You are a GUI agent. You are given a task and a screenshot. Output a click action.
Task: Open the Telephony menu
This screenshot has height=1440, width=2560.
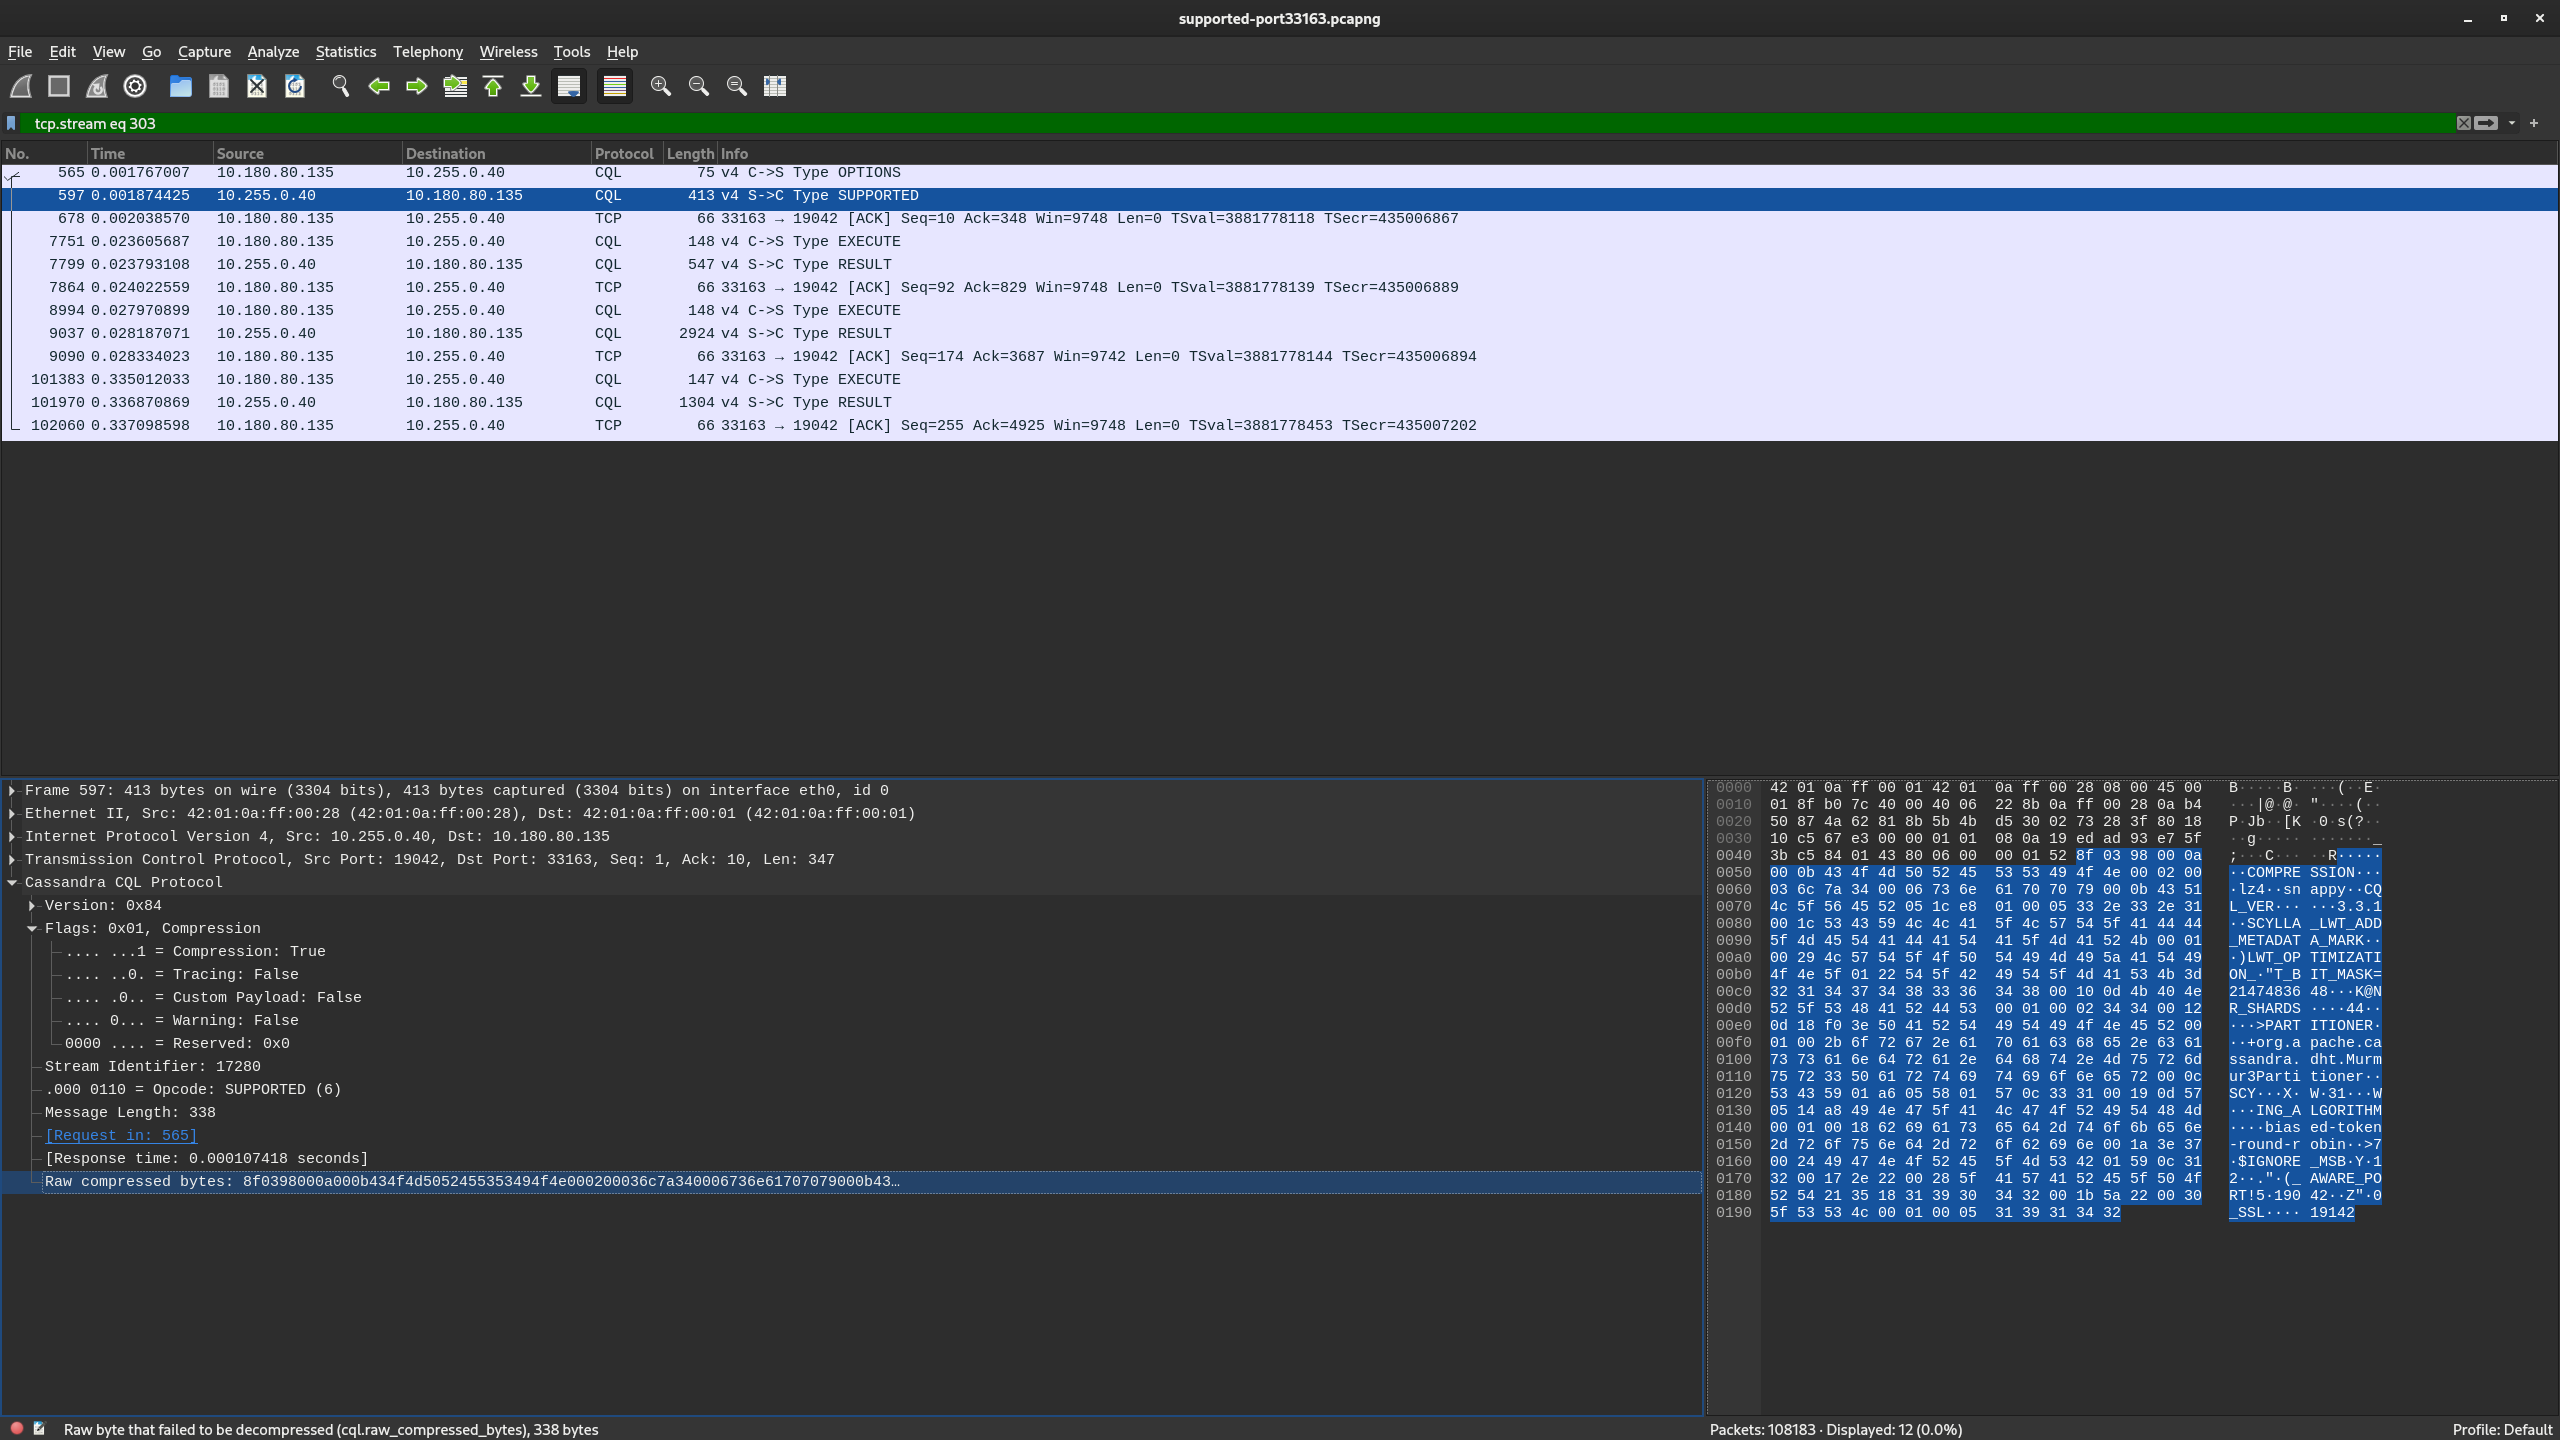click(427, 52)
